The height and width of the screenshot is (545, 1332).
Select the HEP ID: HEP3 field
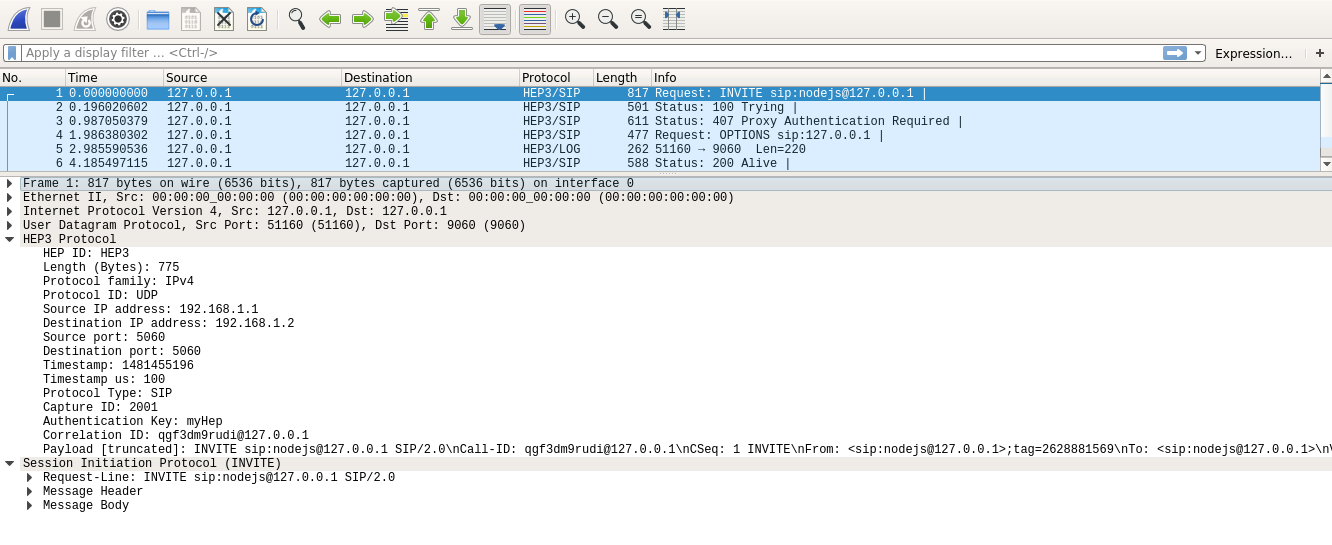[86, 253]
